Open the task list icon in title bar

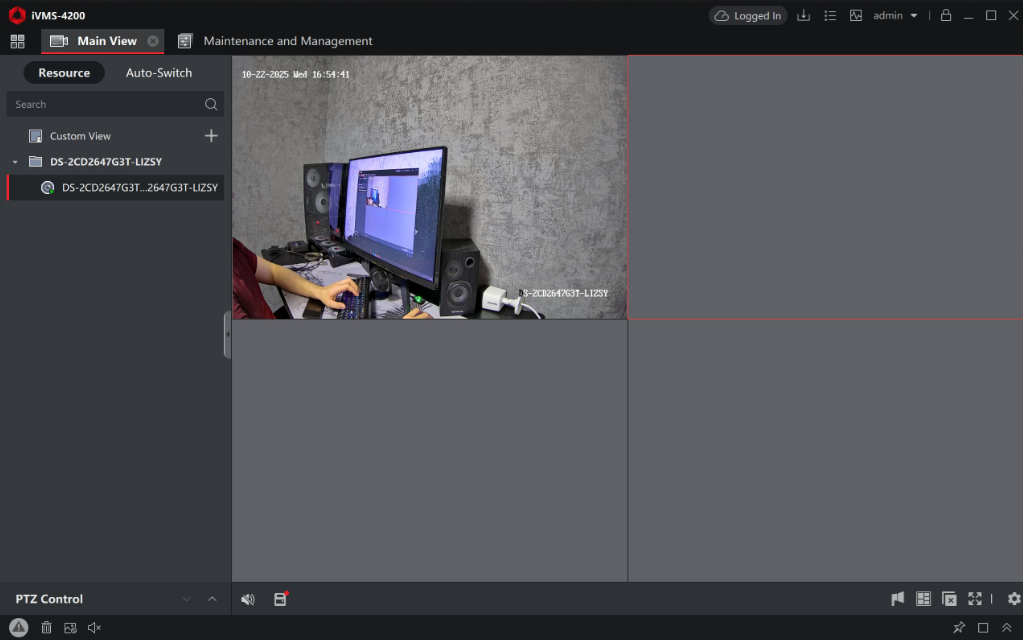[830, 16]
